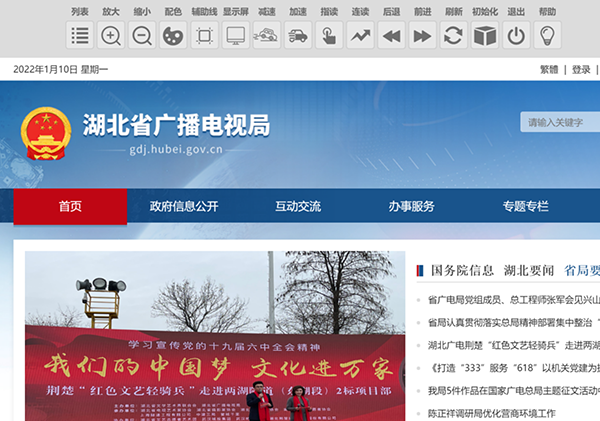Select the date text 2022年1月10日 星期一

coord(61,69)
